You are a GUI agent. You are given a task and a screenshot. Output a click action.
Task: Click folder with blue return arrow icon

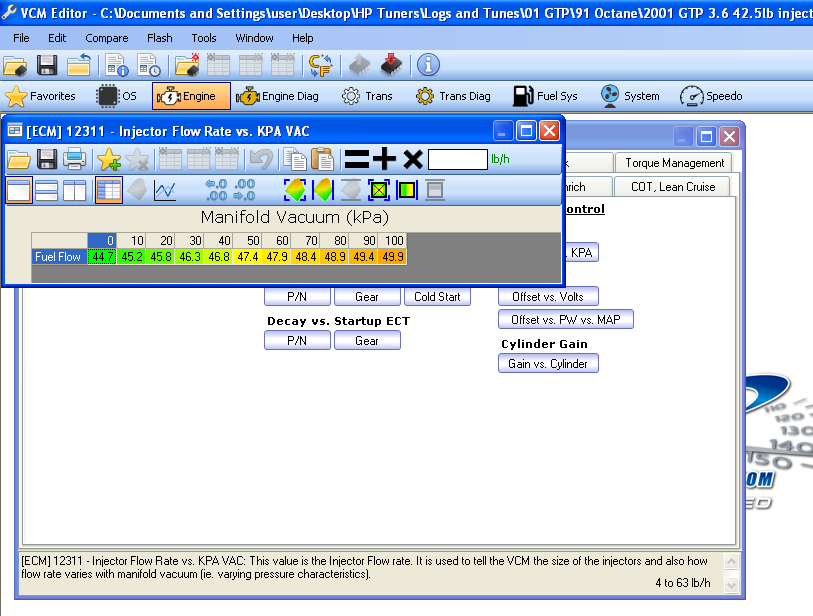pos(79,66)
